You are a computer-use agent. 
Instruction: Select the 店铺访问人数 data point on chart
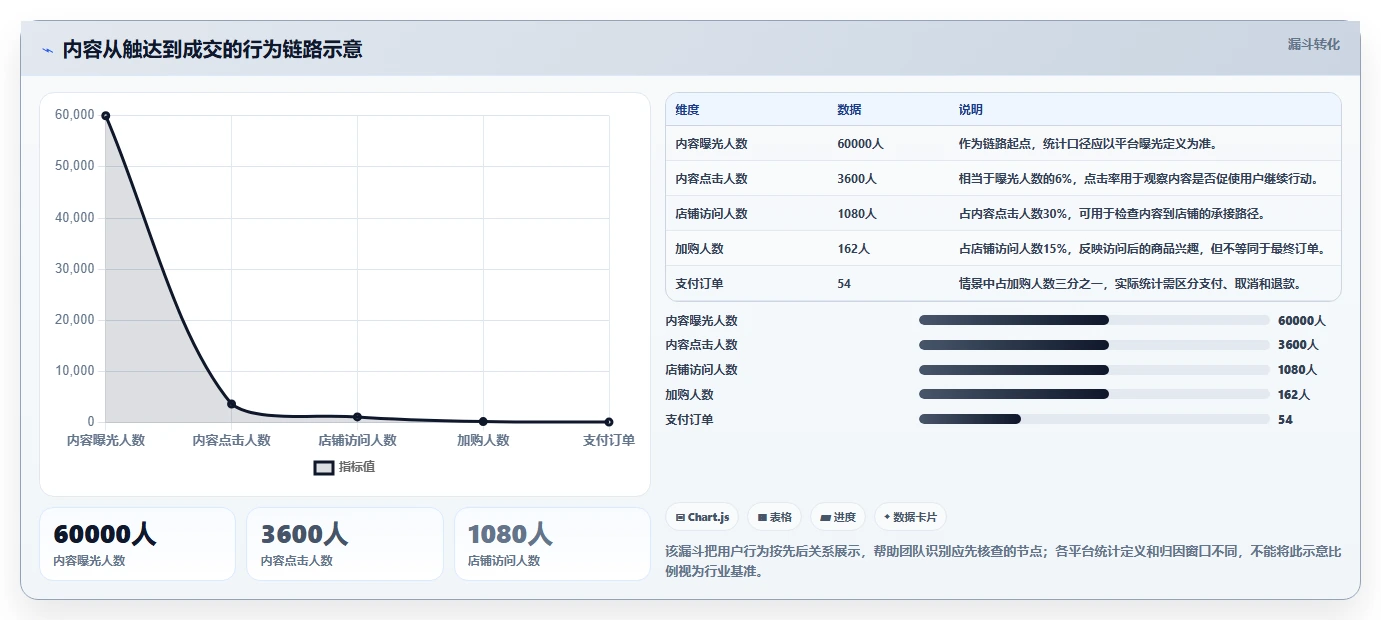pyautogui.click(x=357, y=417)
